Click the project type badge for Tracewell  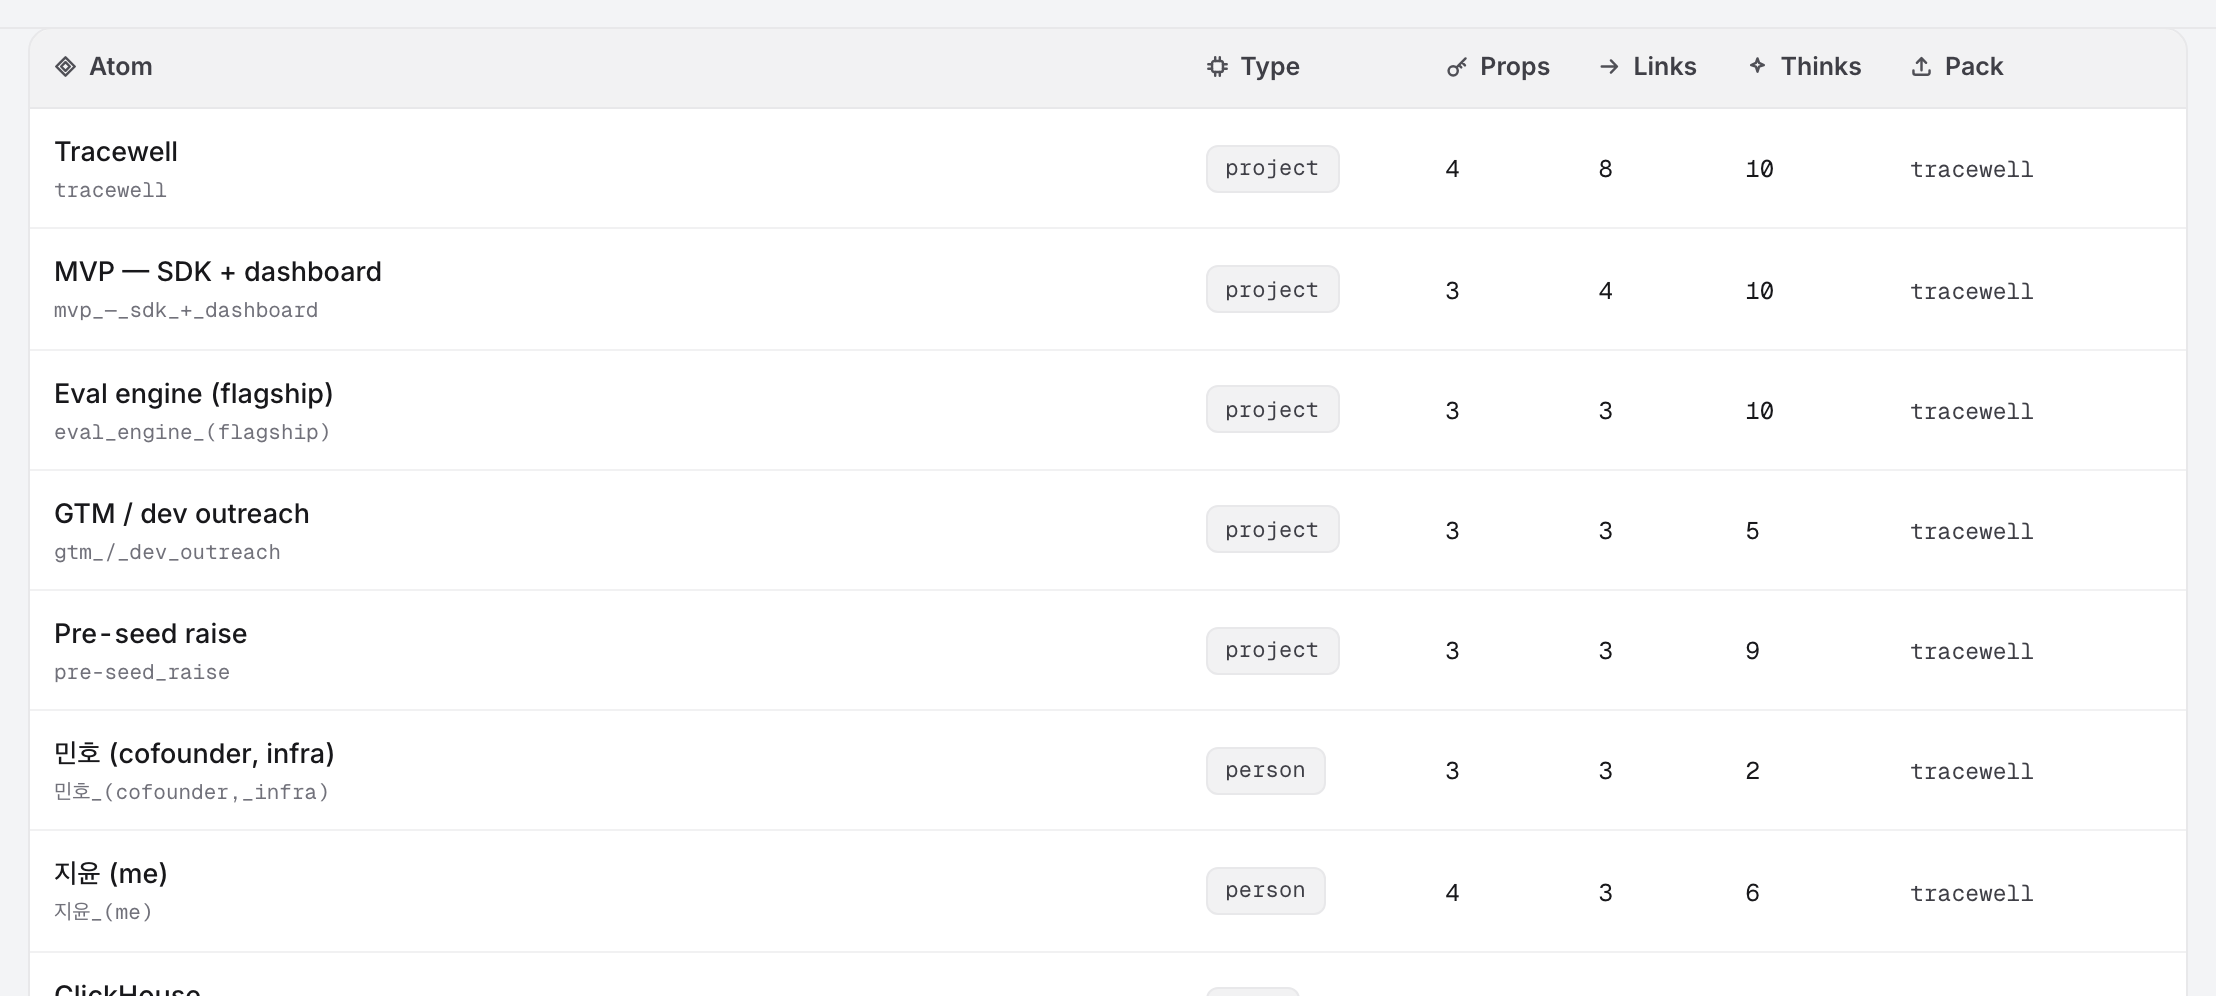1272,169
